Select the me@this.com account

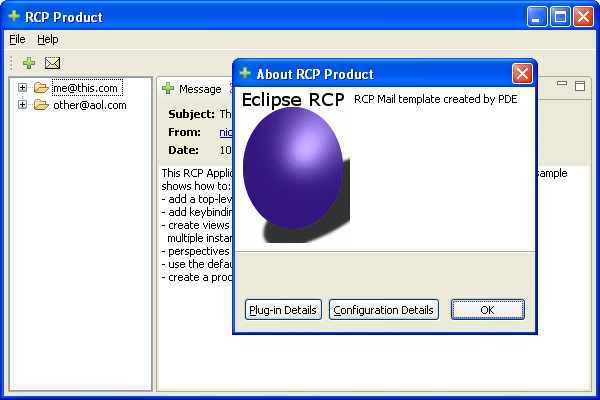(87, 88)
